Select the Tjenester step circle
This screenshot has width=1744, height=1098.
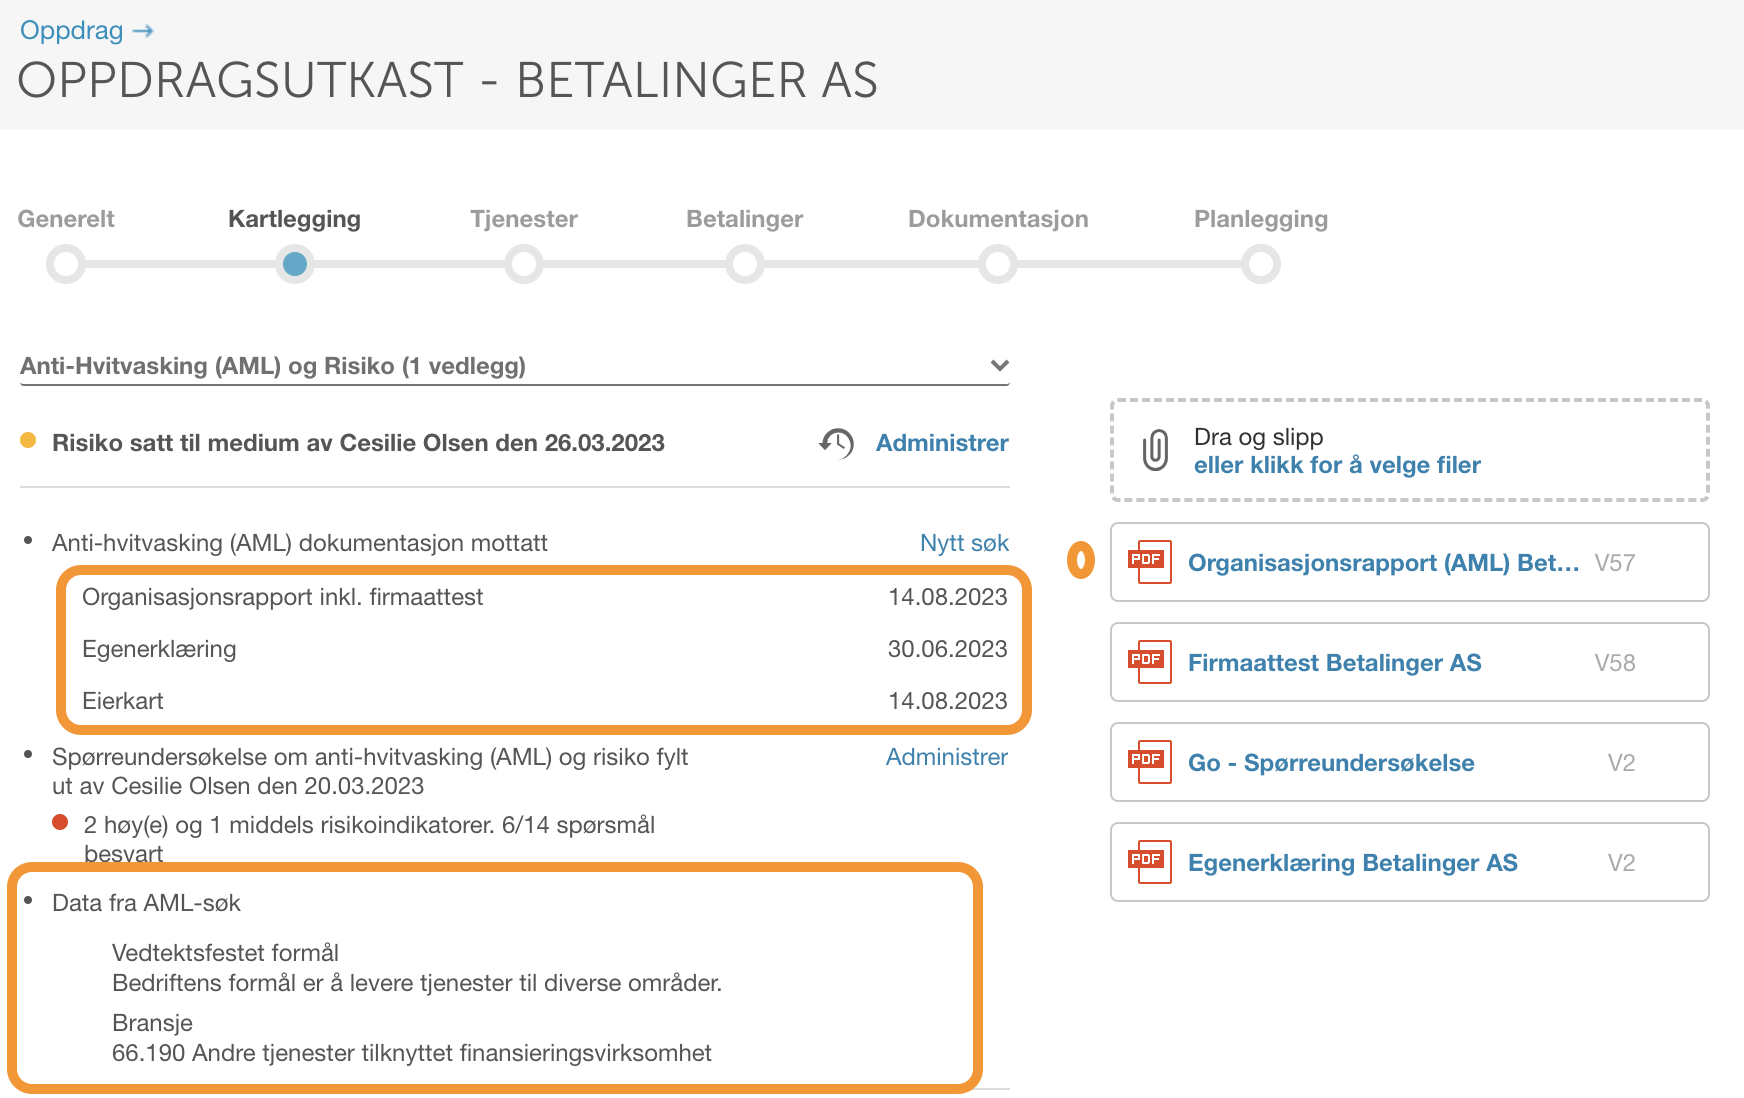click(x=524, y=265)
